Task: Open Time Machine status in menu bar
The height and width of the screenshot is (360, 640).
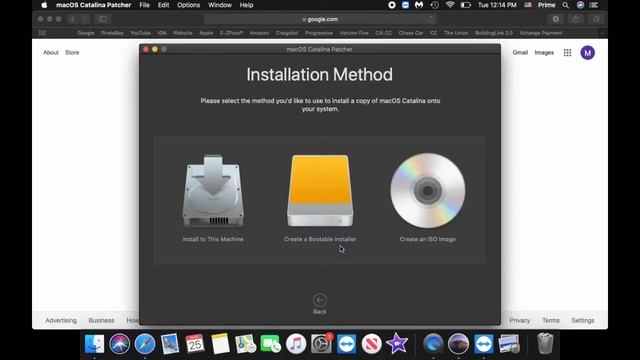Action: click(x=434, y=5)
